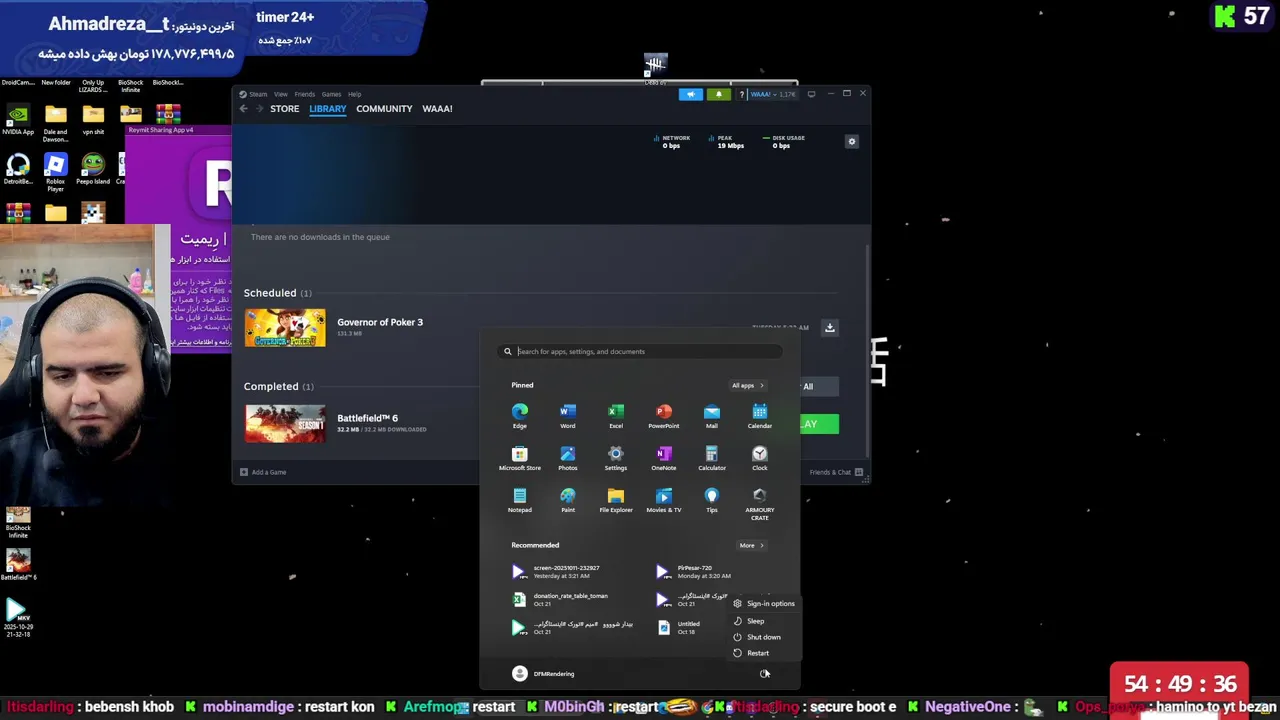Open Steam notifications bell
Image resolution: width=1280 pixels, height=720 pixels.
pos(718,94)
